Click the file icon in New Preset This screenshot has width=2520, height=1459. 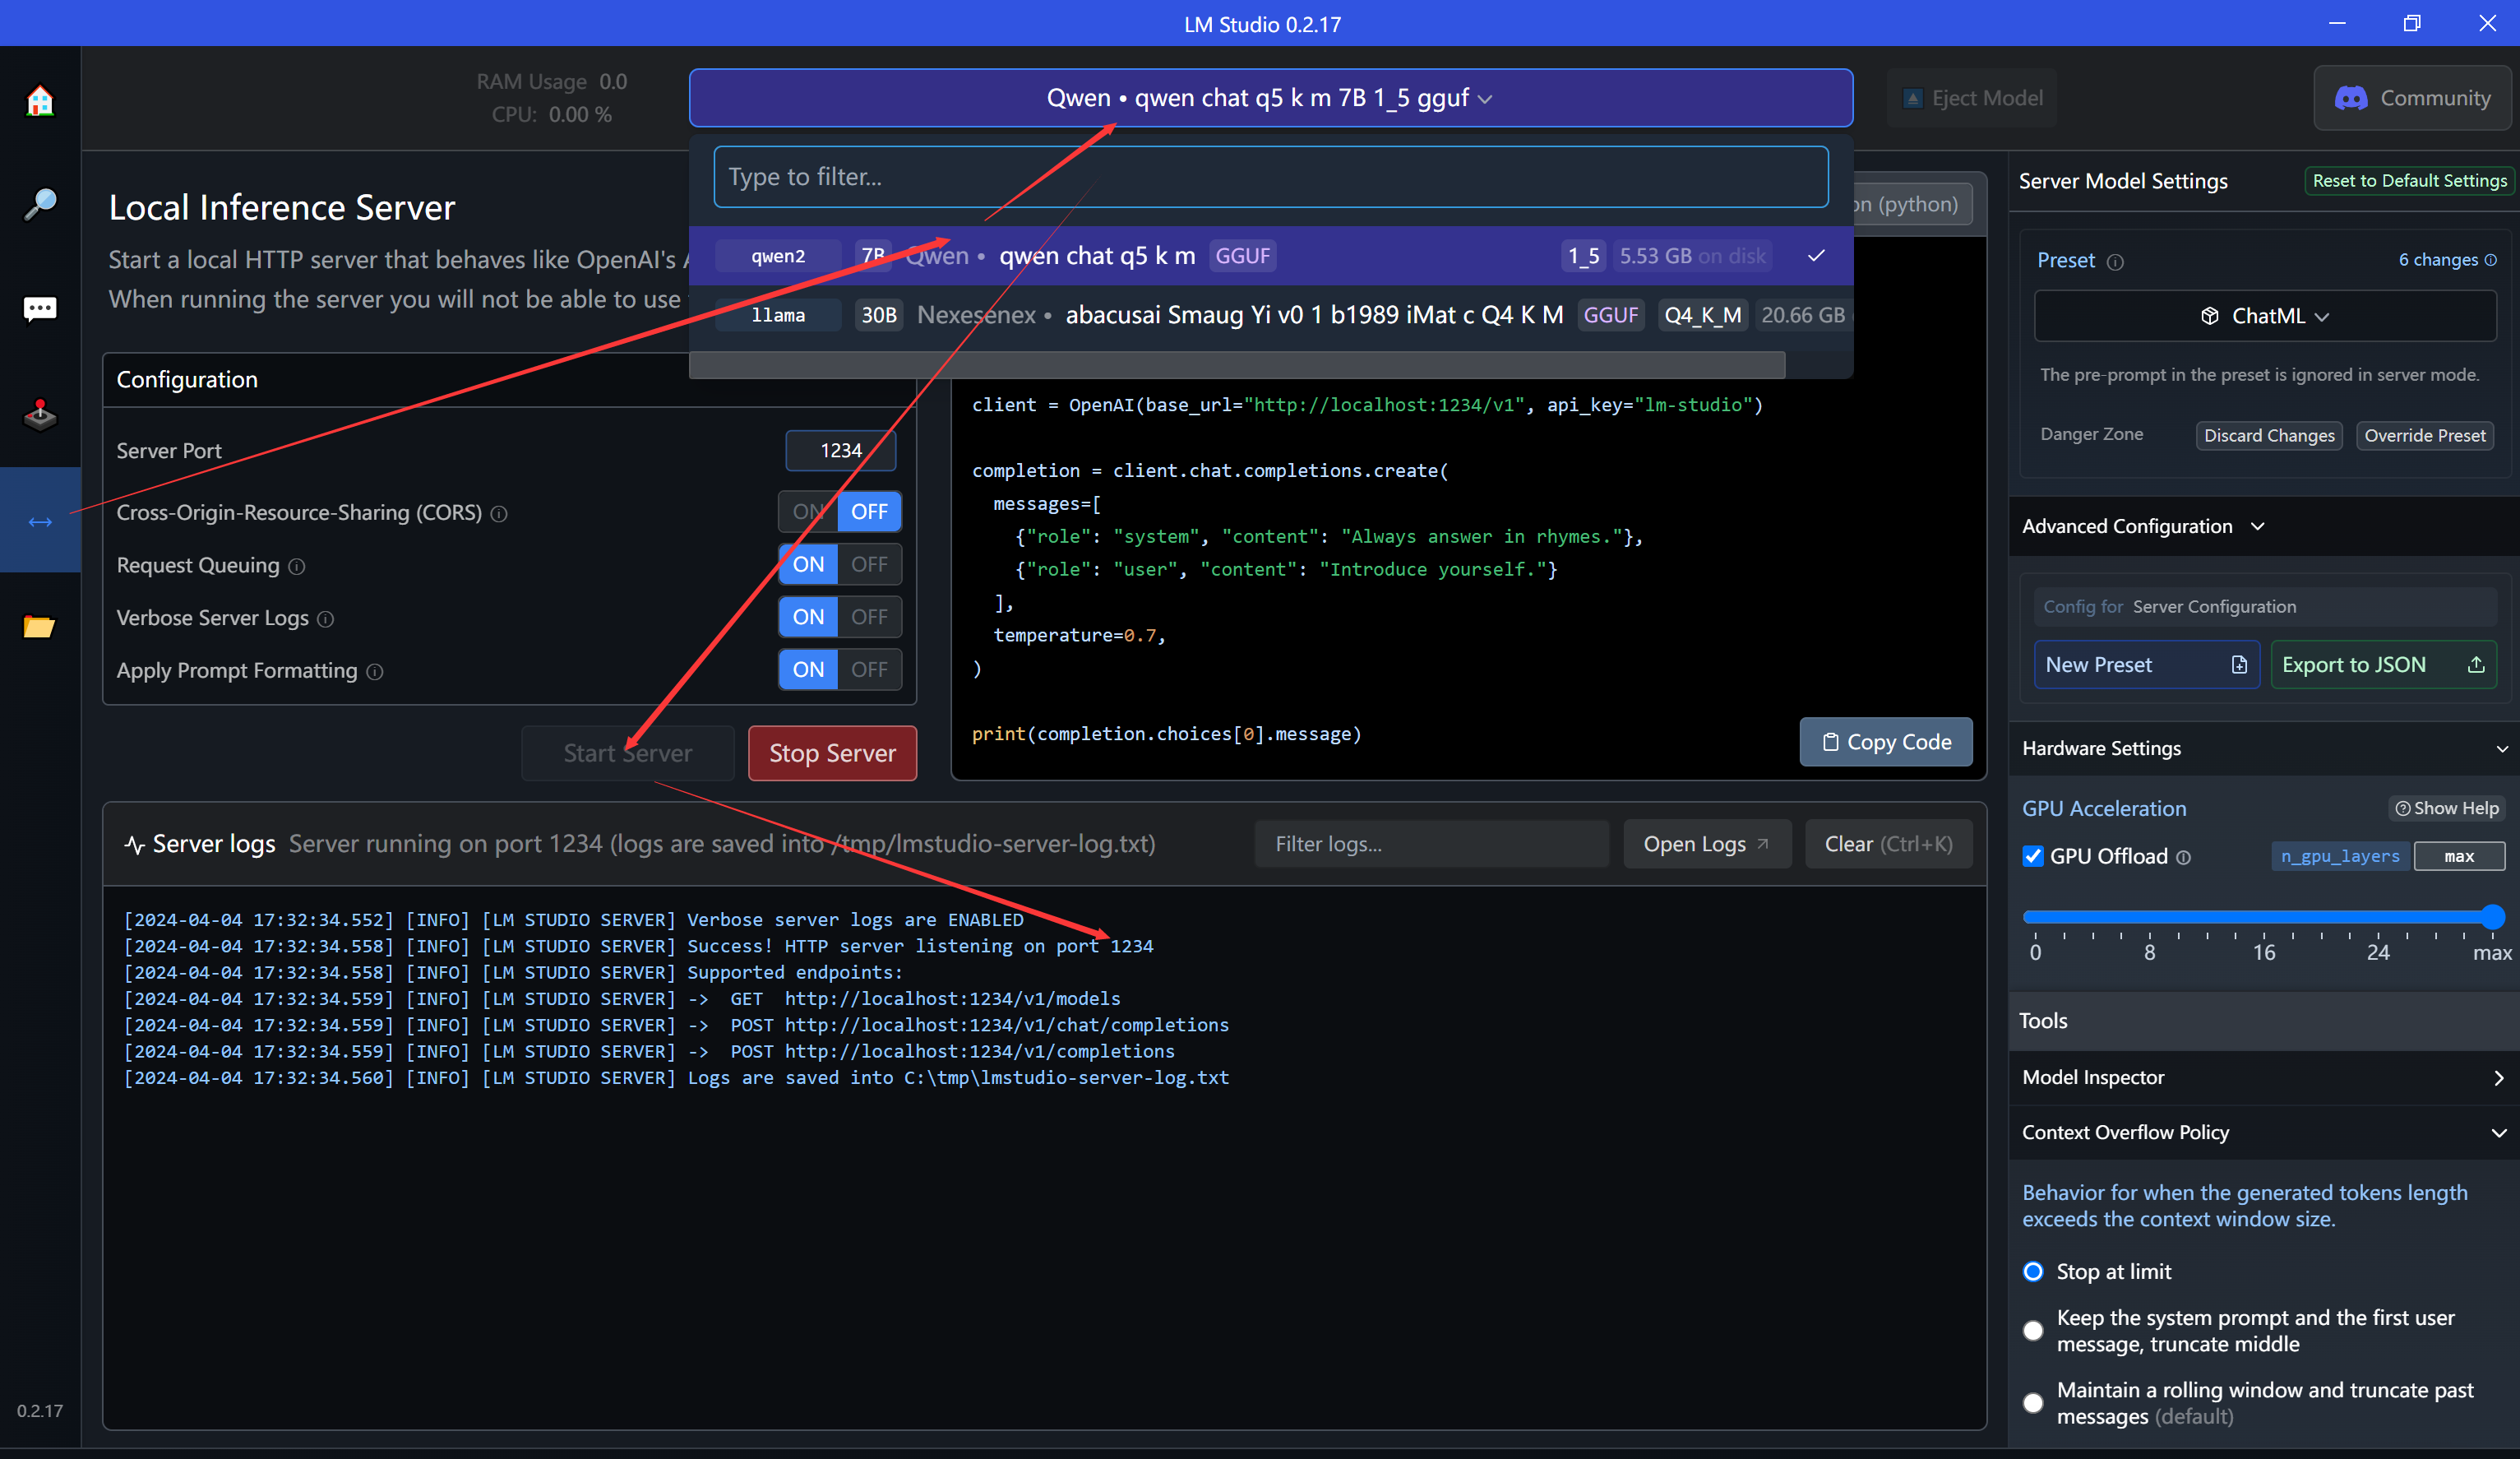coord(2239,665)
